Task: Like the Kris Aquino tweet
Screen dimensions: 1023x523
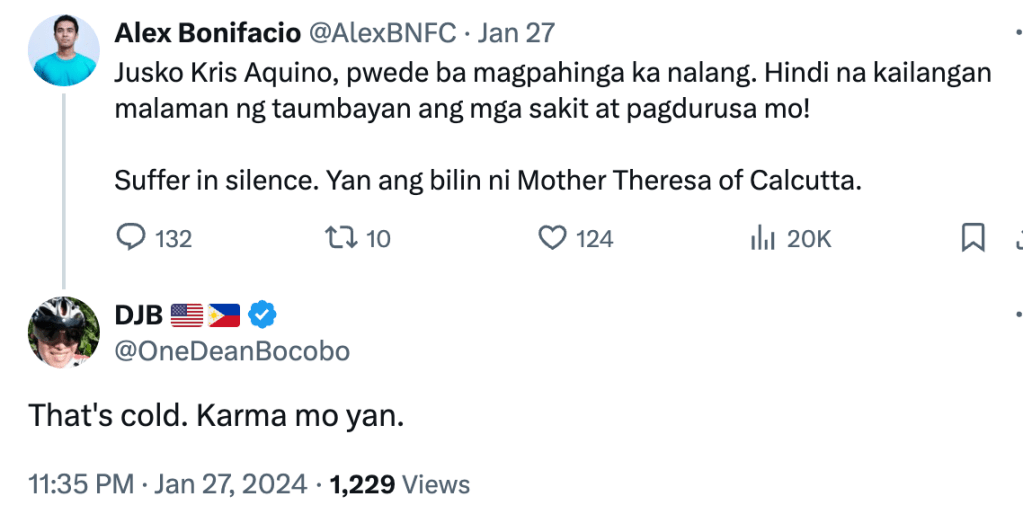Action: (x=553, y=238)
